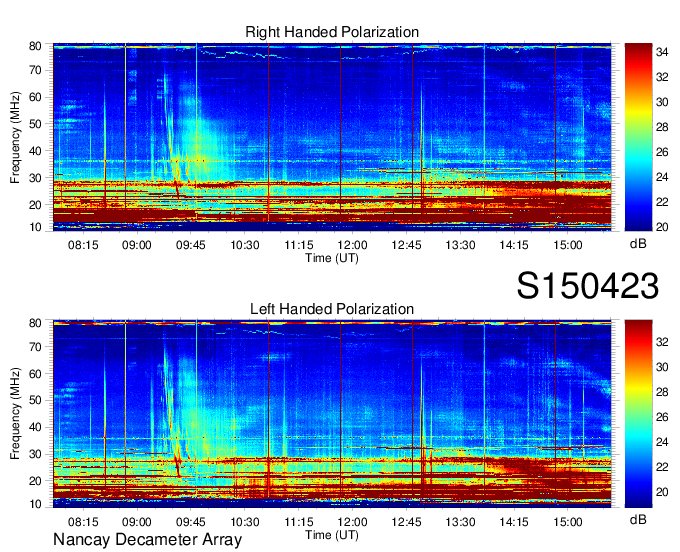Click the 11:15 time tick under the Left Handed plot
Screen dimensions: 680x552
pos(298,522)
